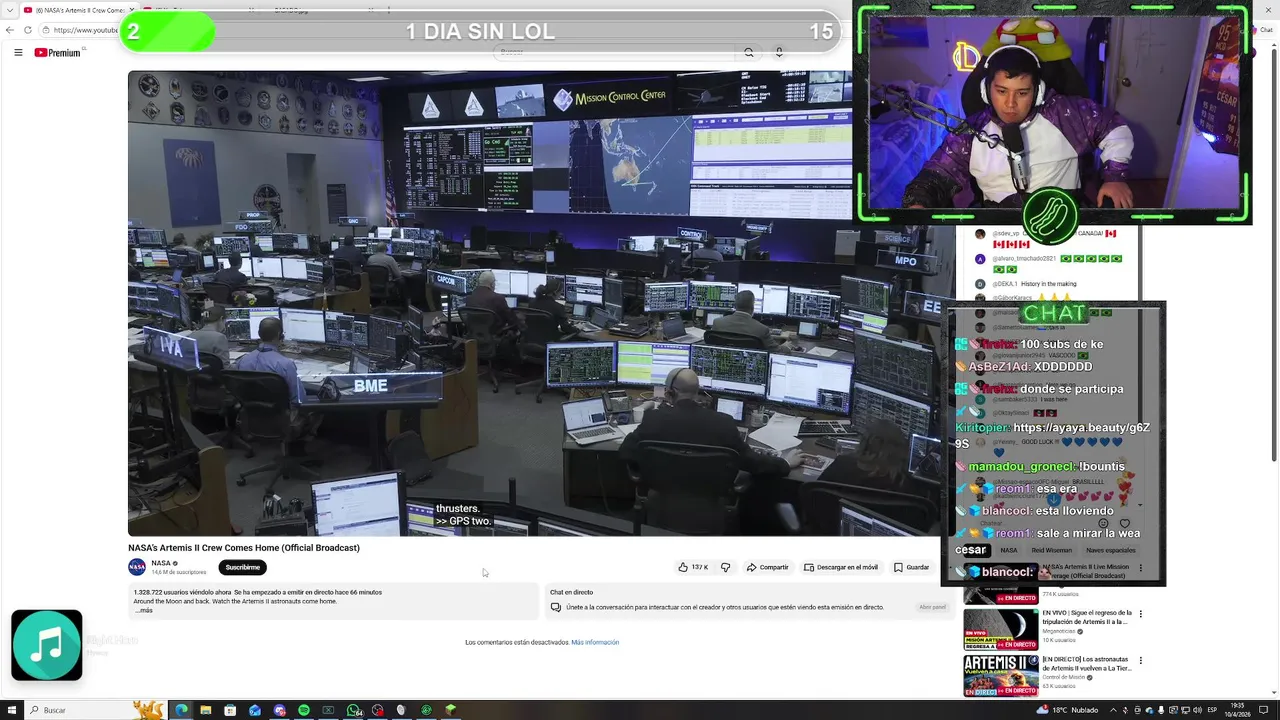
Task: Click the music note overlay icon
Action: pos(47,645)
